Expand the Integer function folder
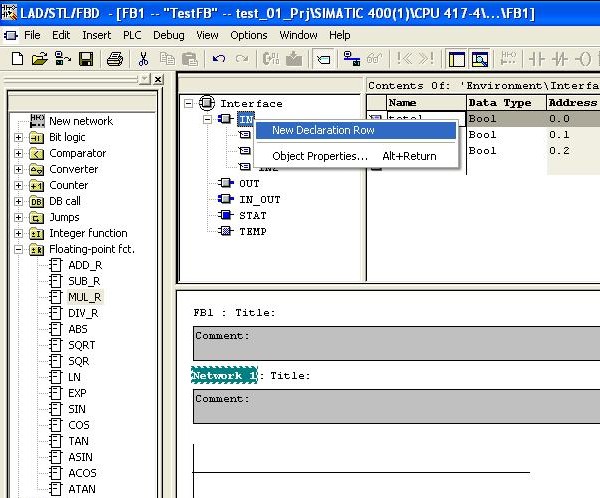 pyautogui.click(x=18, y=233)
